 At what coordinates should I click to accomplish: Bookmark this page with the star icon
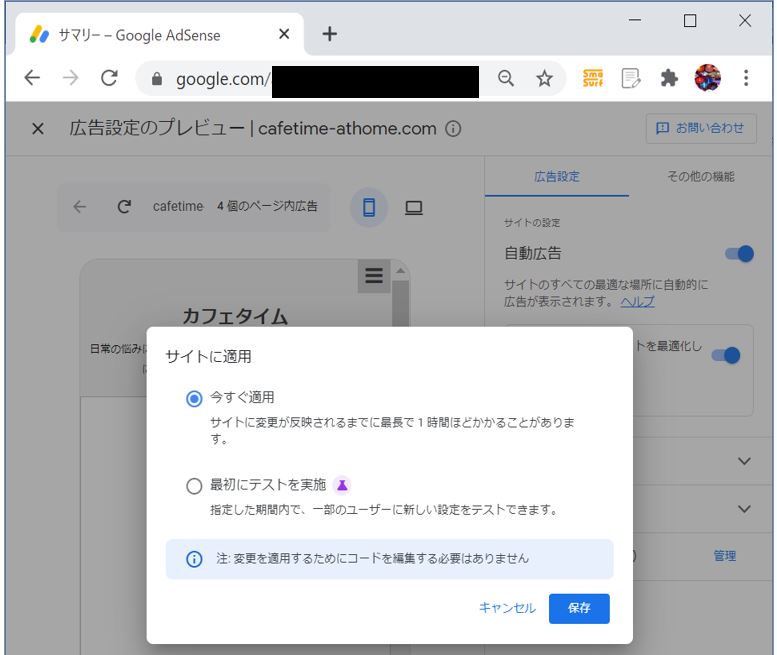coord(544,79)
